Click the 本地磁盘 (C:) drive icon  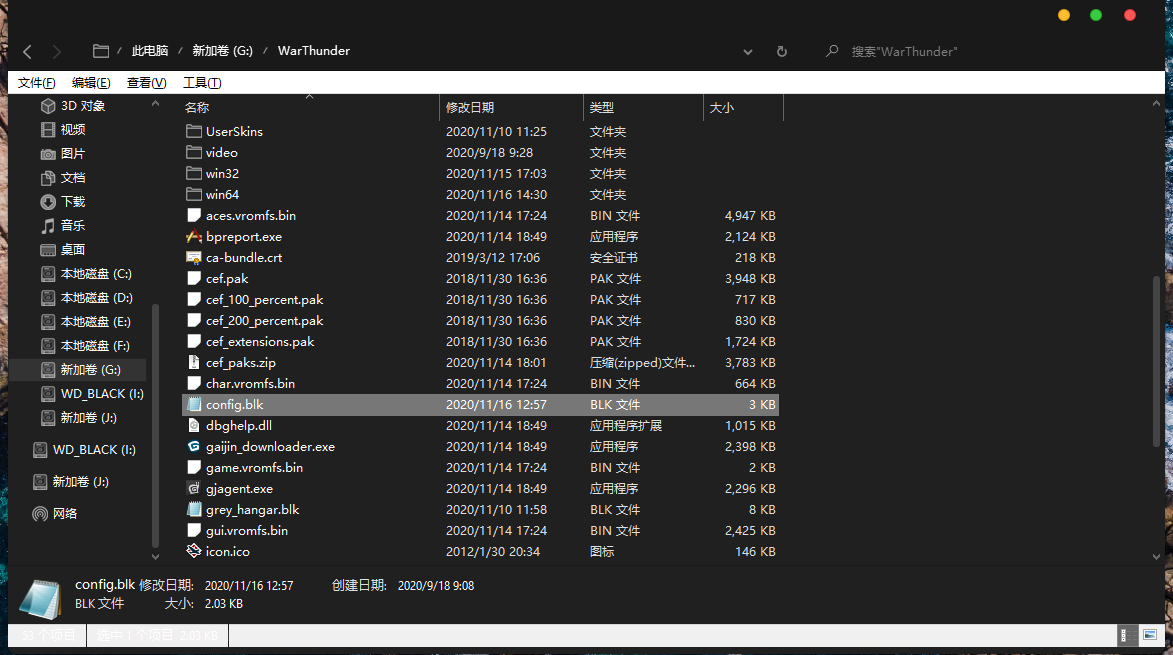(x=48, y=274)
